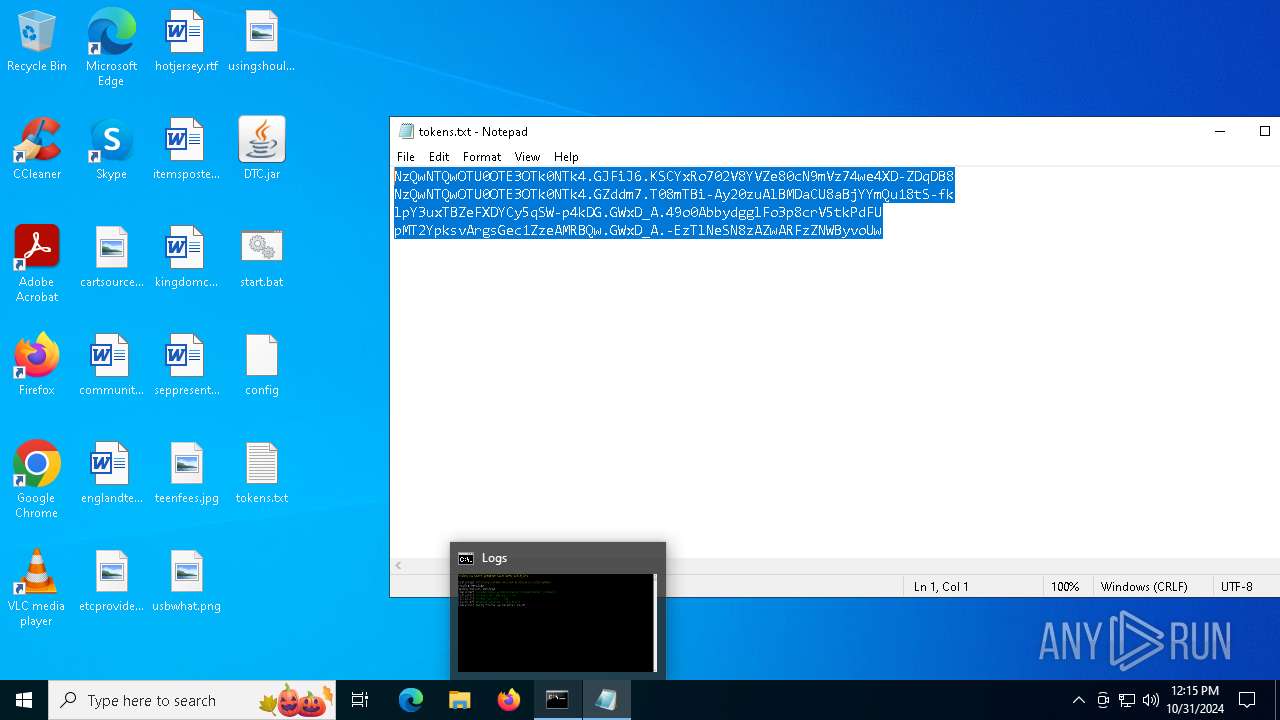This screenshot has height=720, width=1280.
Task: Click the UTF-8 encoding status entry
Action: coord(1237,587)
